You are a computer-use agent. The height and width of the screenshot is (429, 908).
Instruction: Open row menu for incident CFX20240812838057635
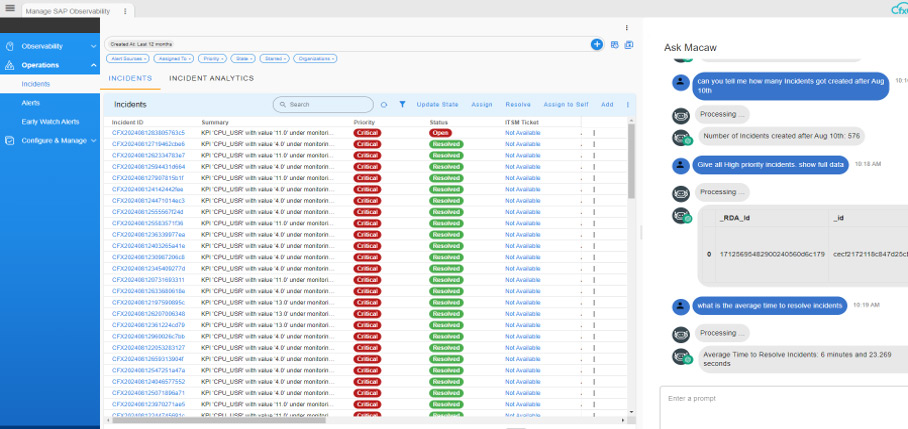click(594, 133)
